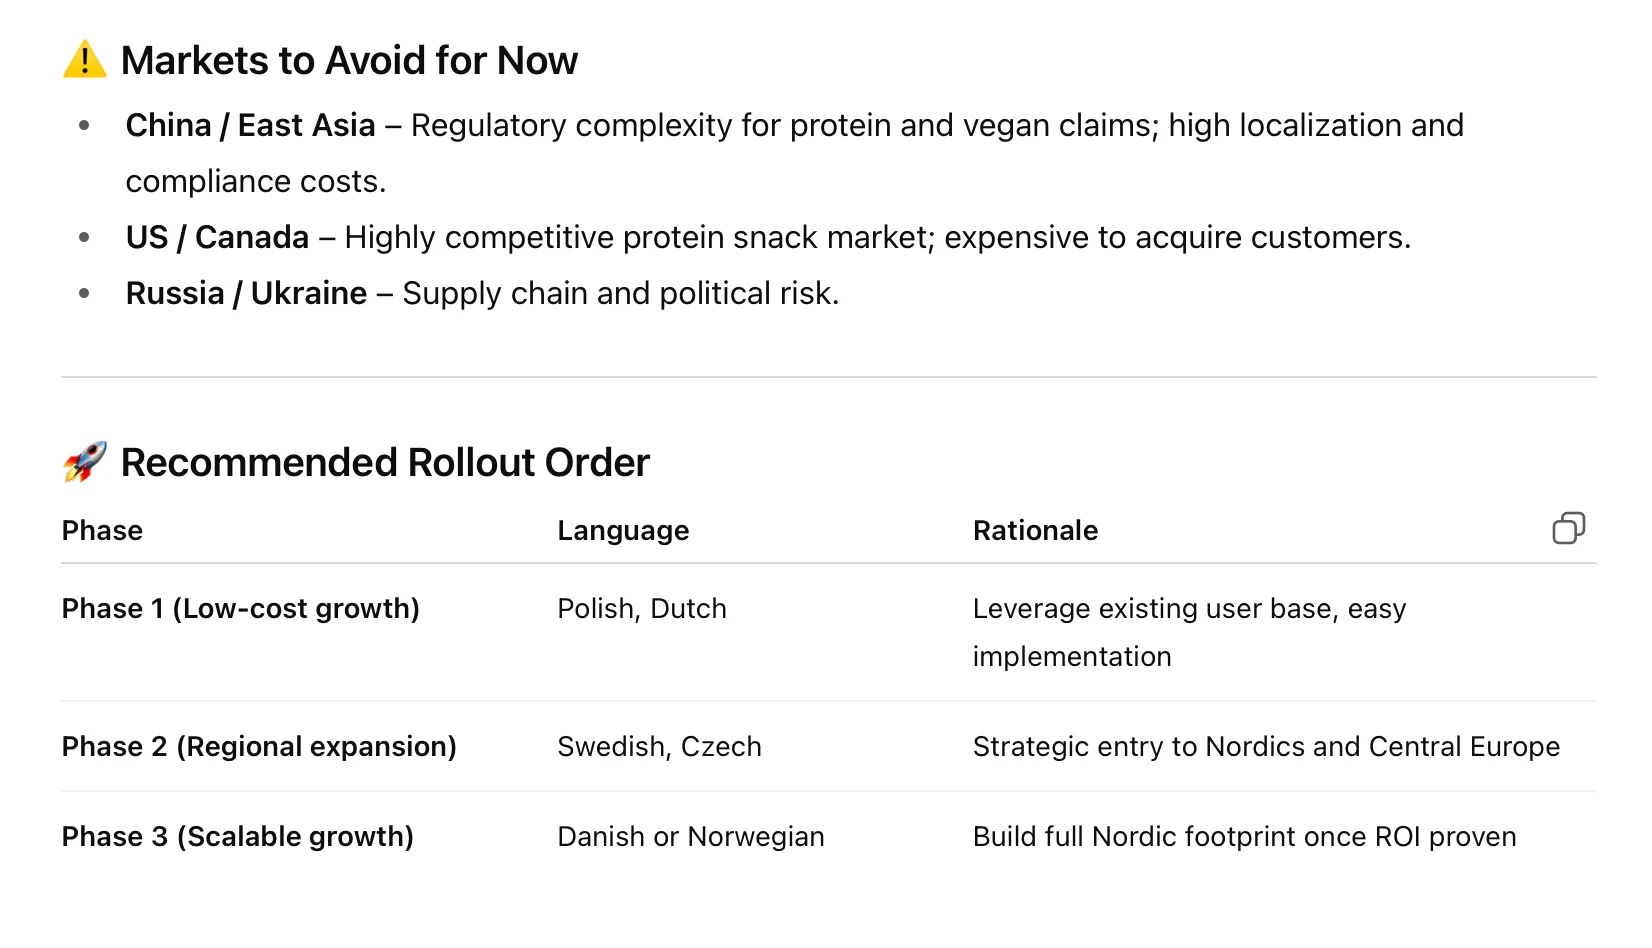Click the 'Recommended Rollout Order' heading
This screenshot has width=1652, height=948.
tap(385, 463)
